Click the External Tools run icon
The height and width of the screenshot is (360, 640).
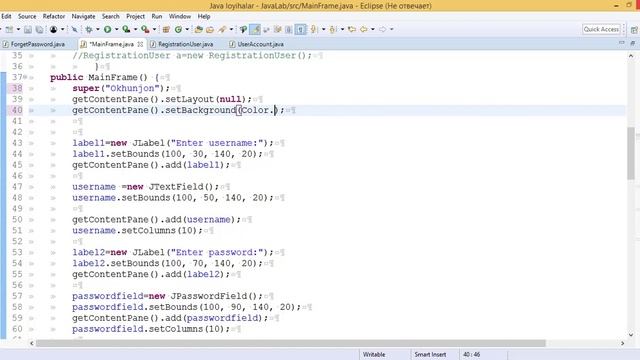[145, 29]
